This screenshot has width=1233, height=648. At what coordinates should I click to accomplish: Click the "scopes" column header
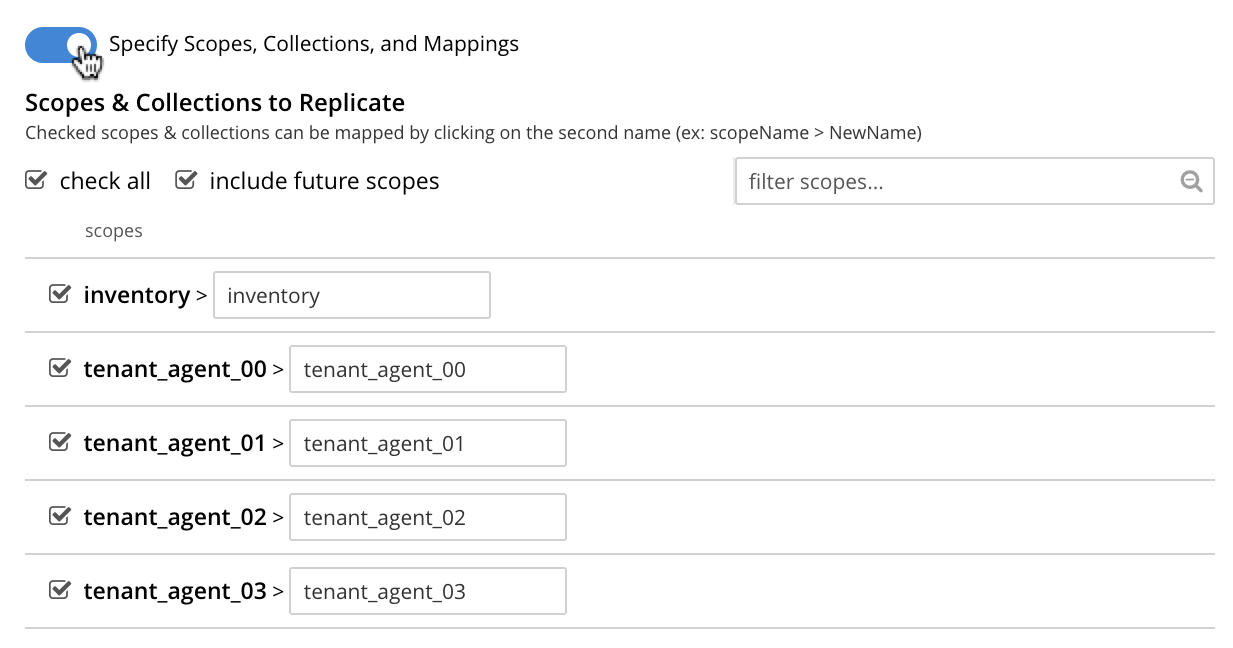113,230
